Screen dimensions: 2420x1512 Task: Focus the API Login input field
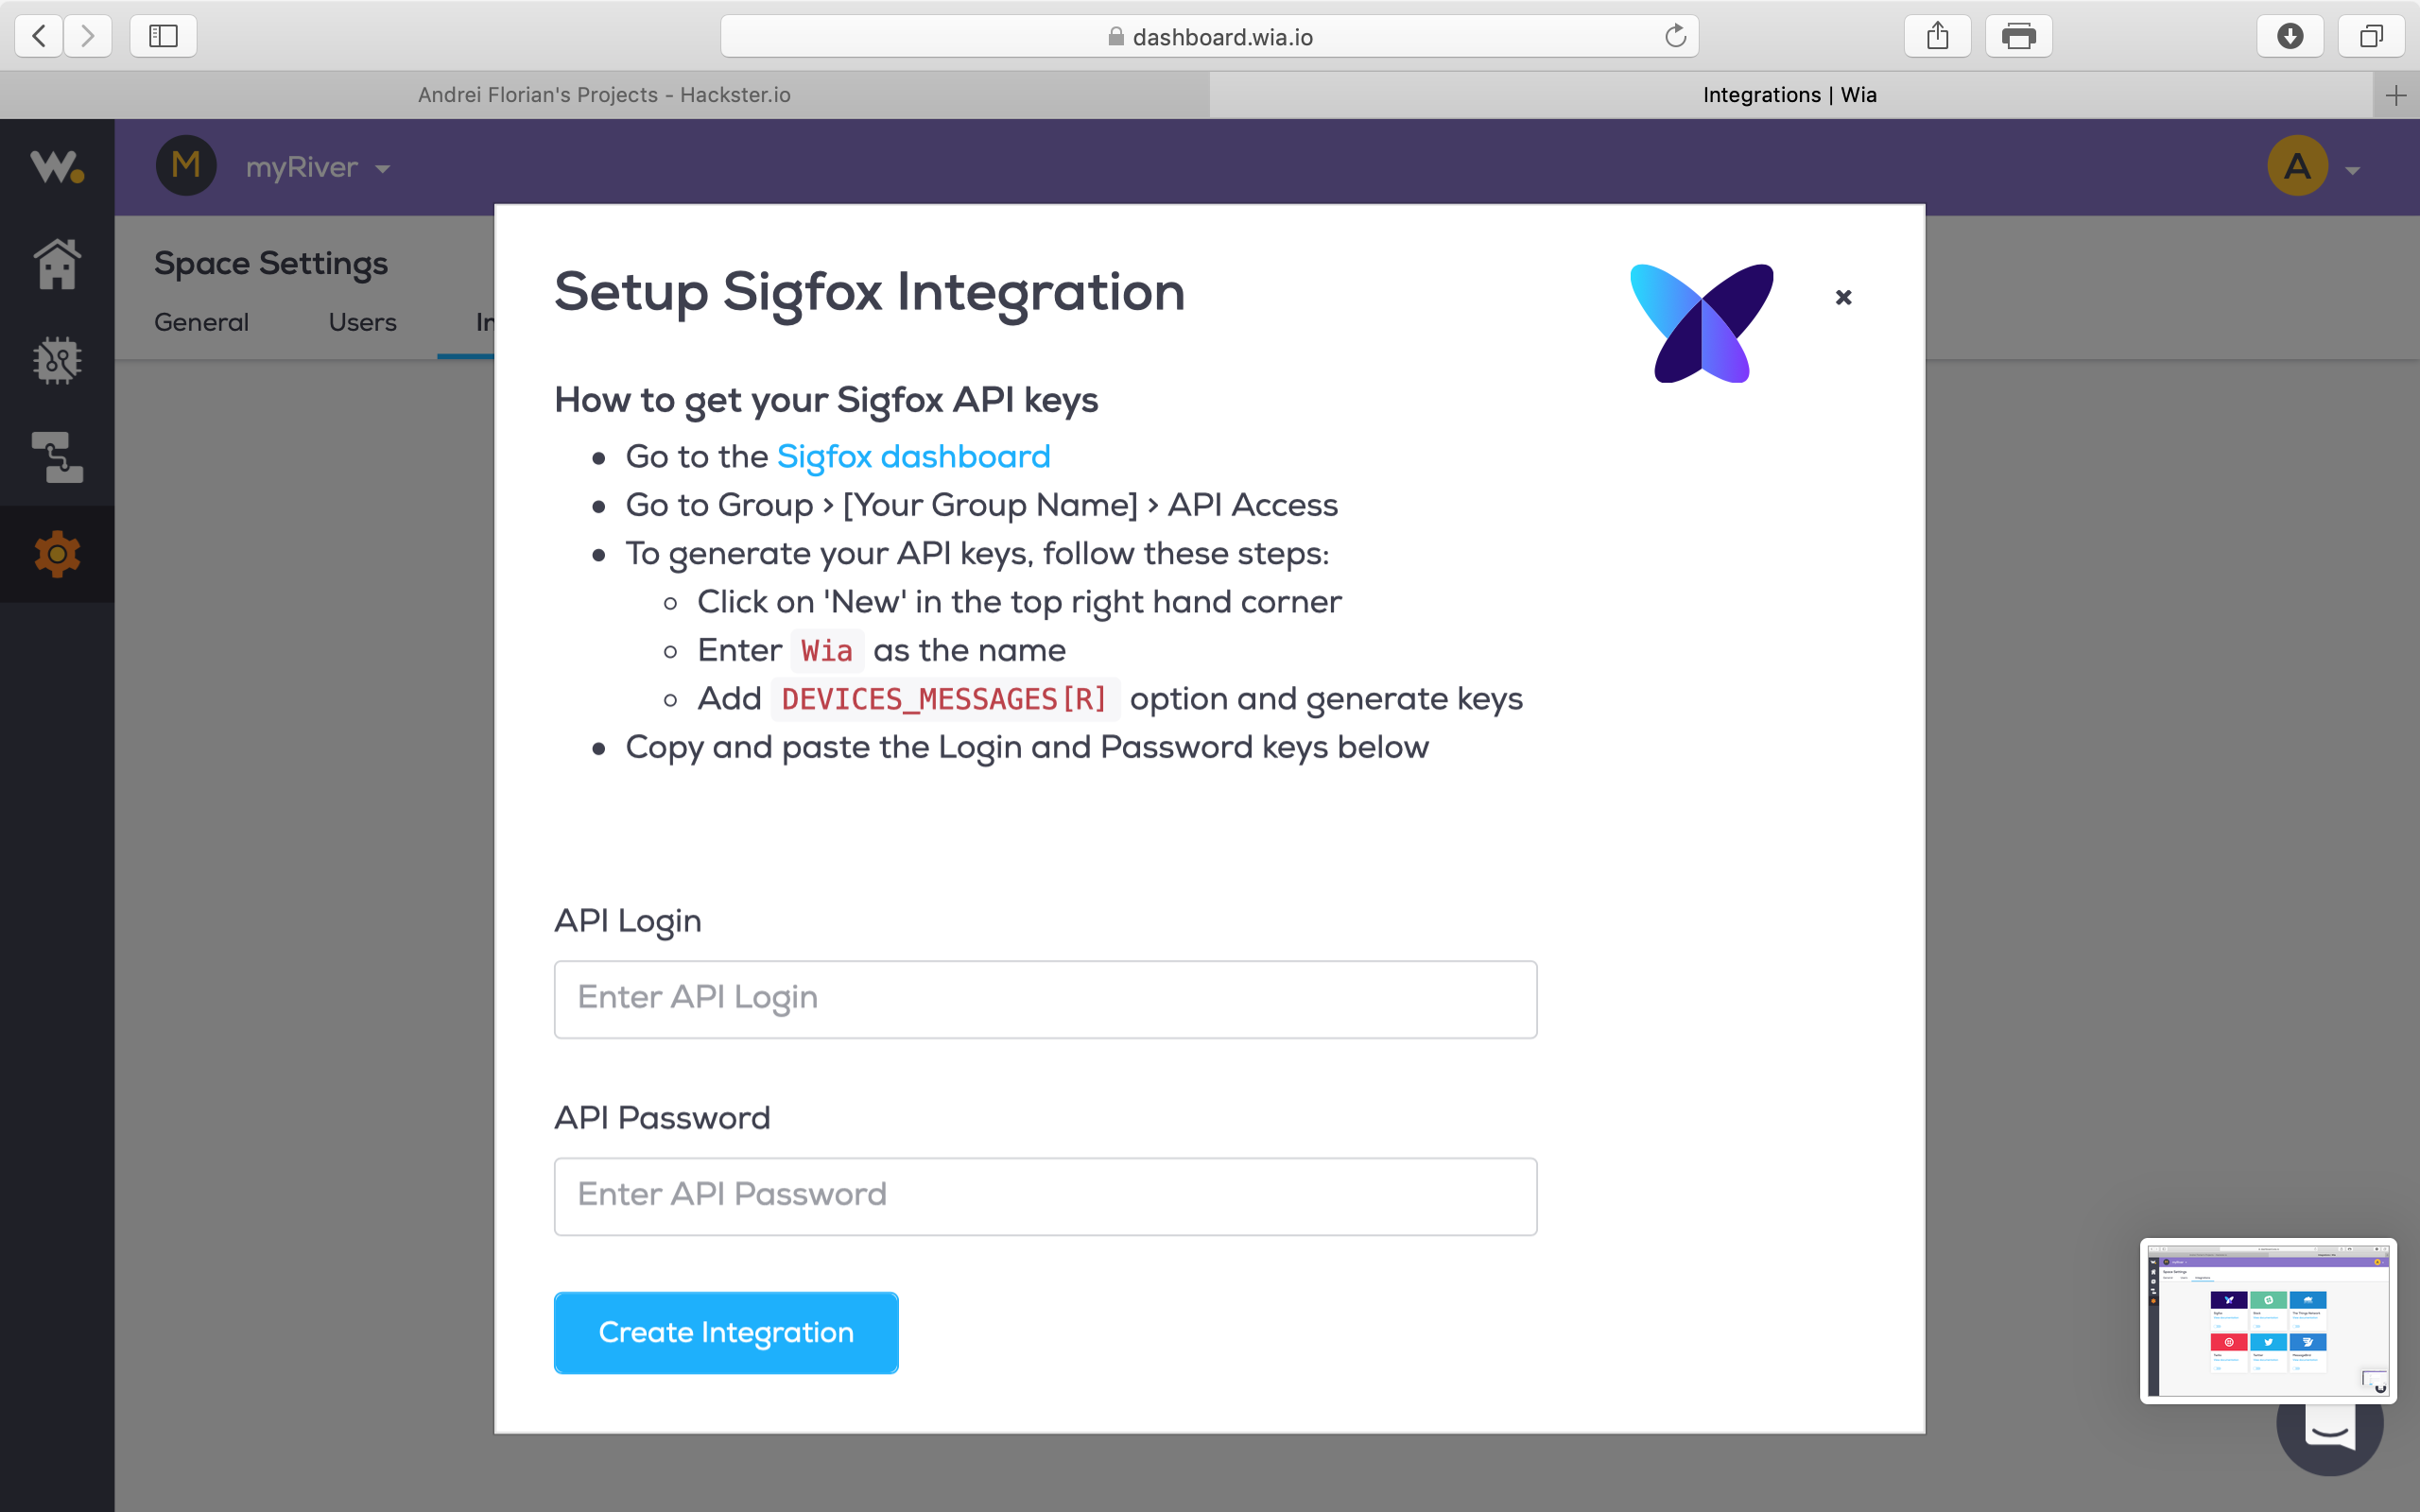1045,999
